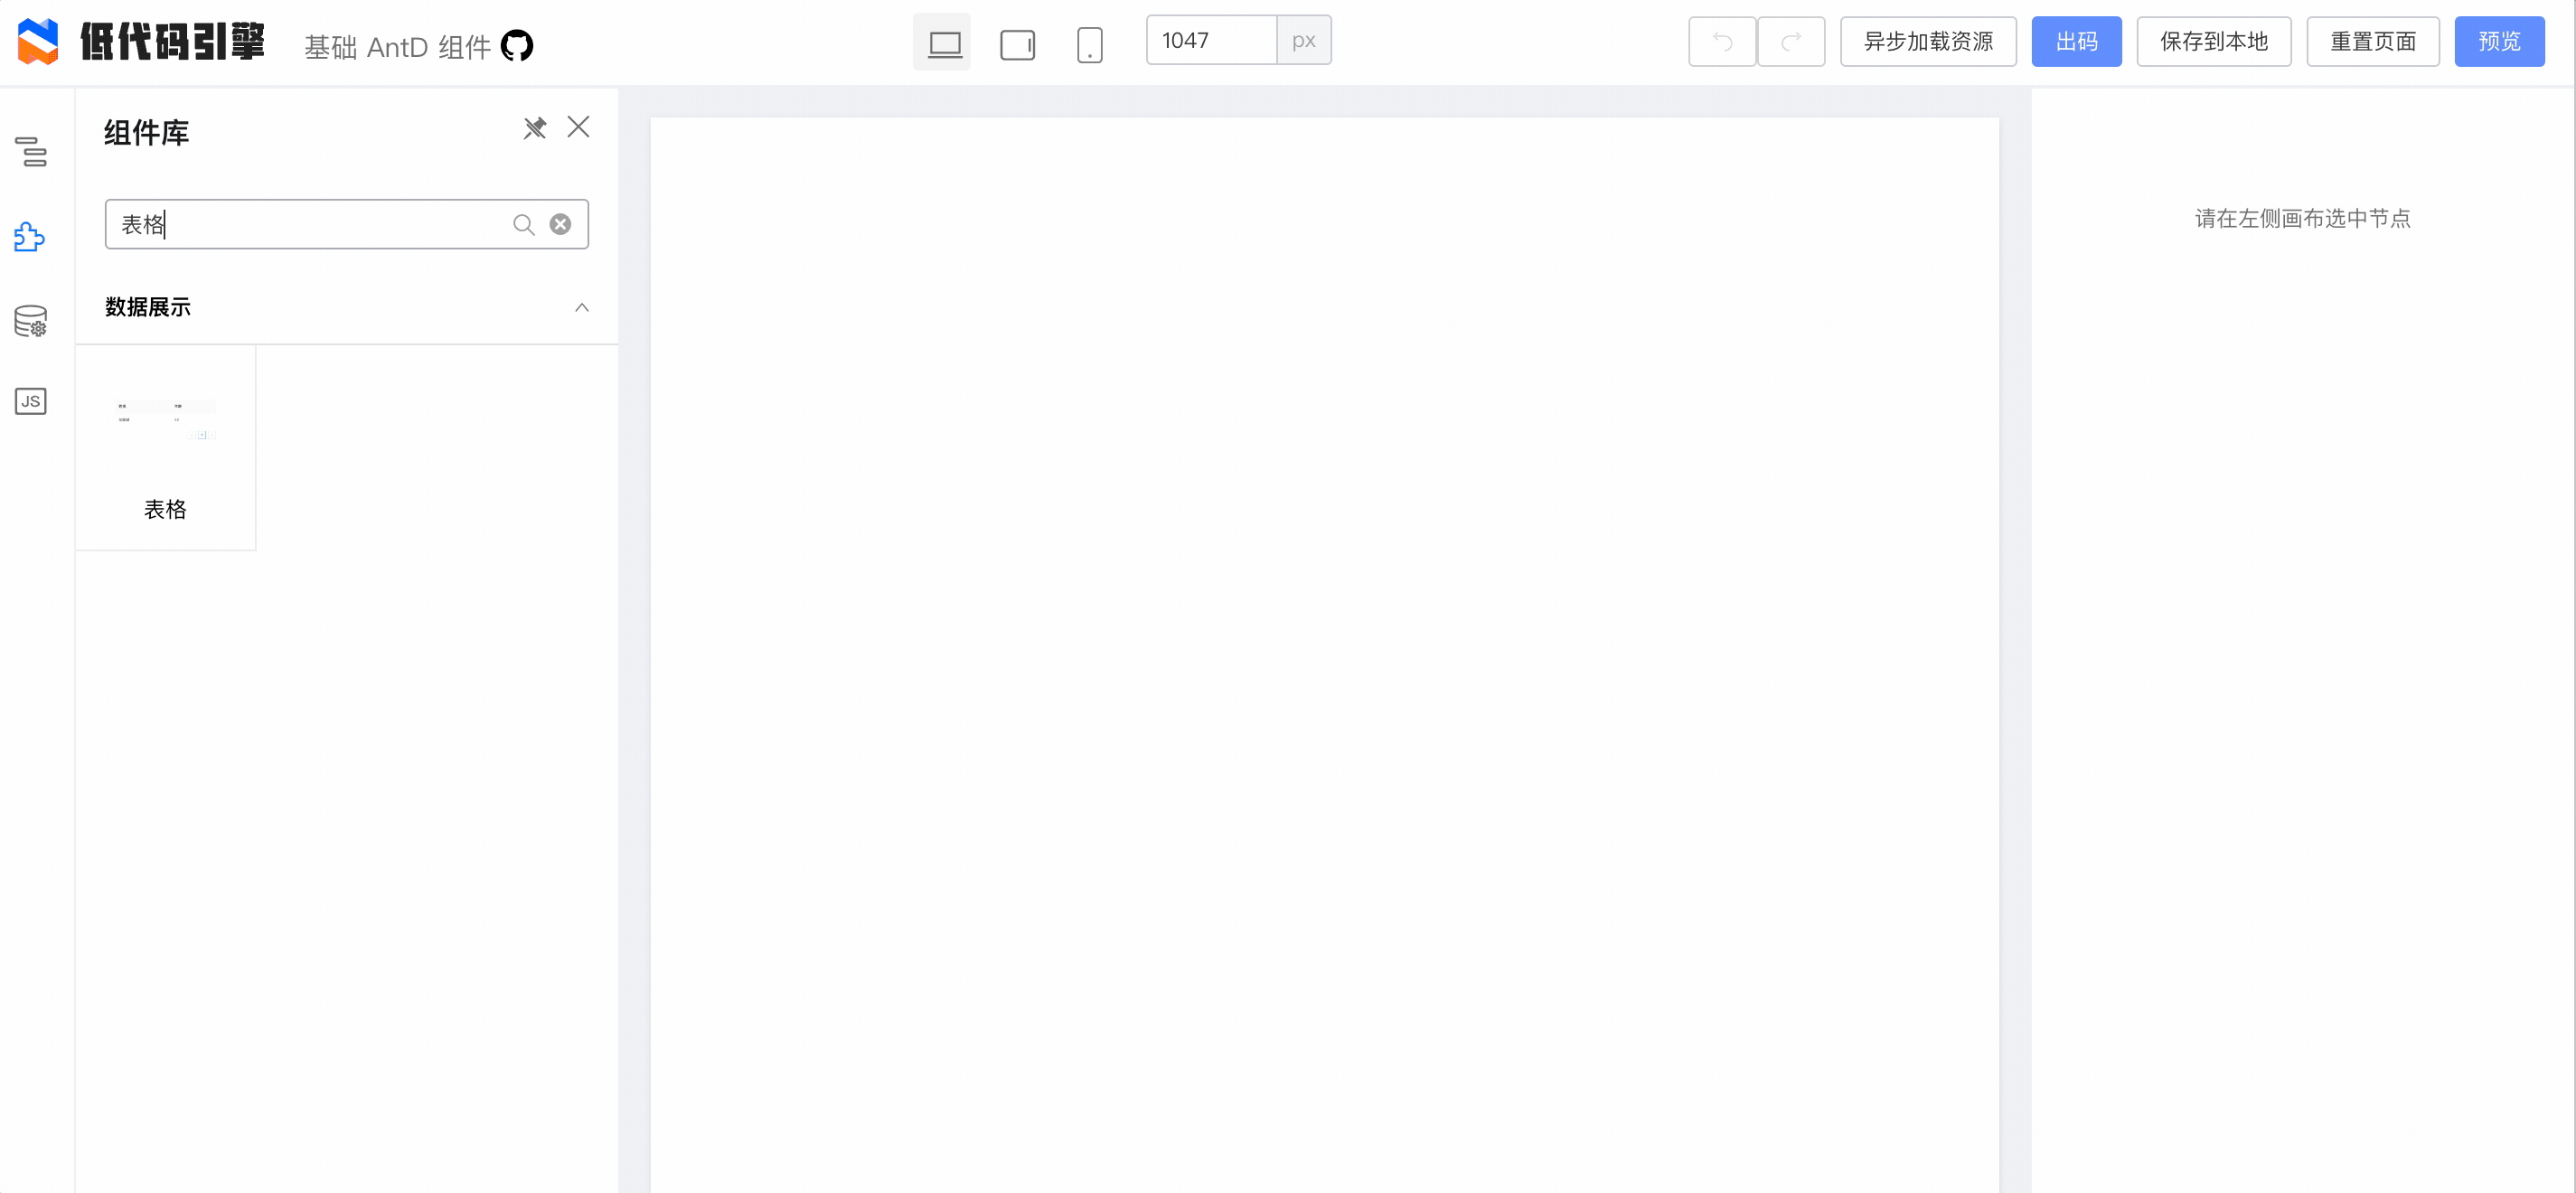Screen dimensions: 2576x1193
Task: Click the redo arrow icon
Action: tap(1791, 41)
